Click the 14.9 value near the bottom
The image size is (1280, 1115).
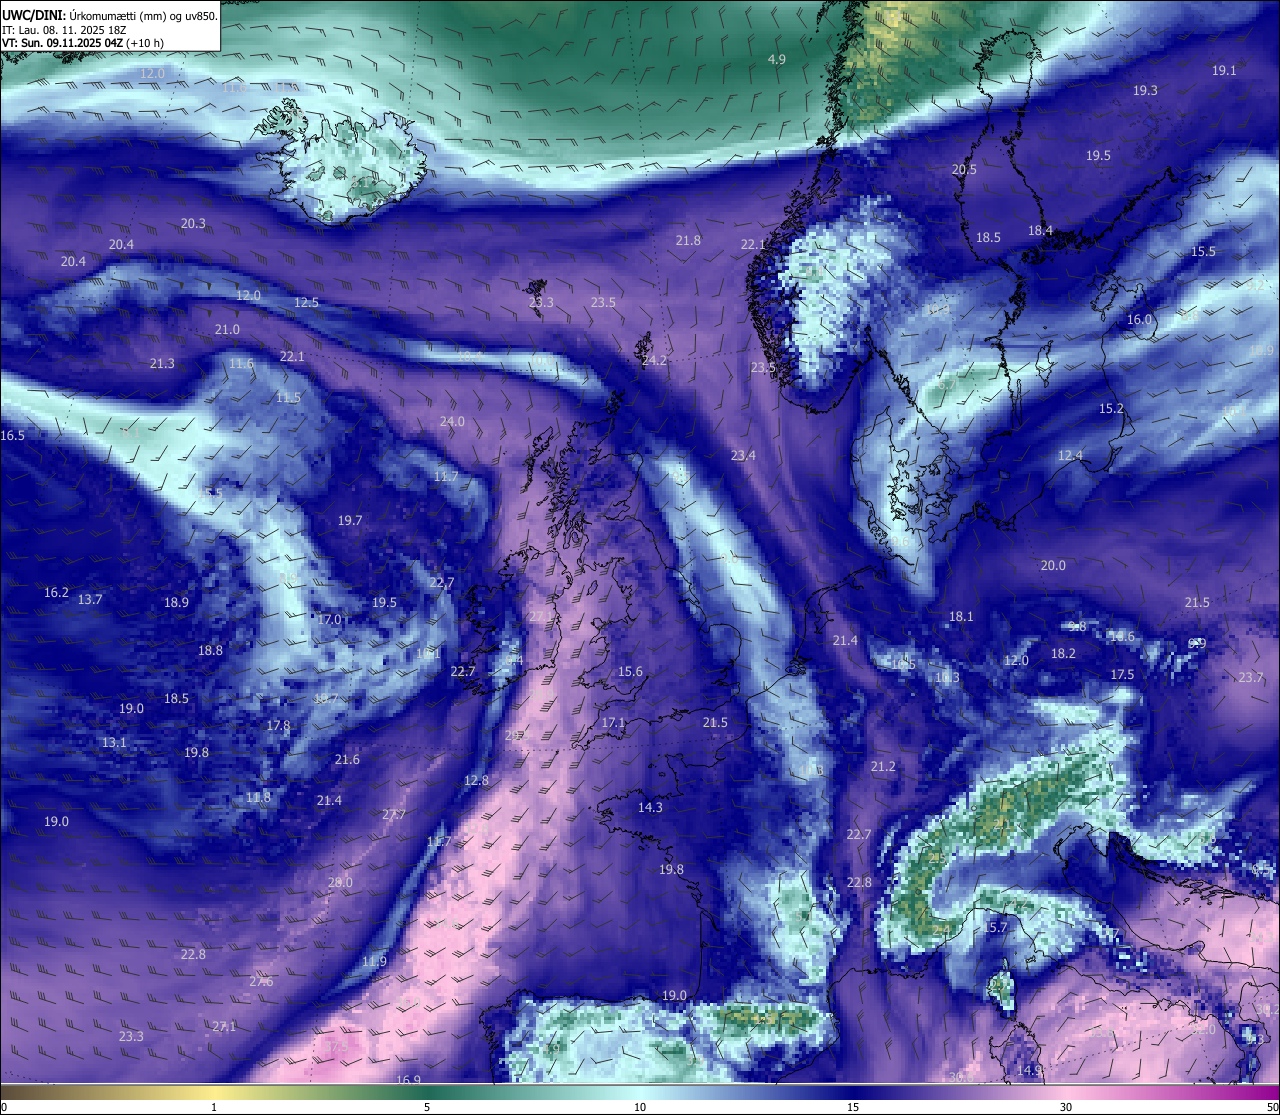pyautogui.click(x=1029, y=1071)
